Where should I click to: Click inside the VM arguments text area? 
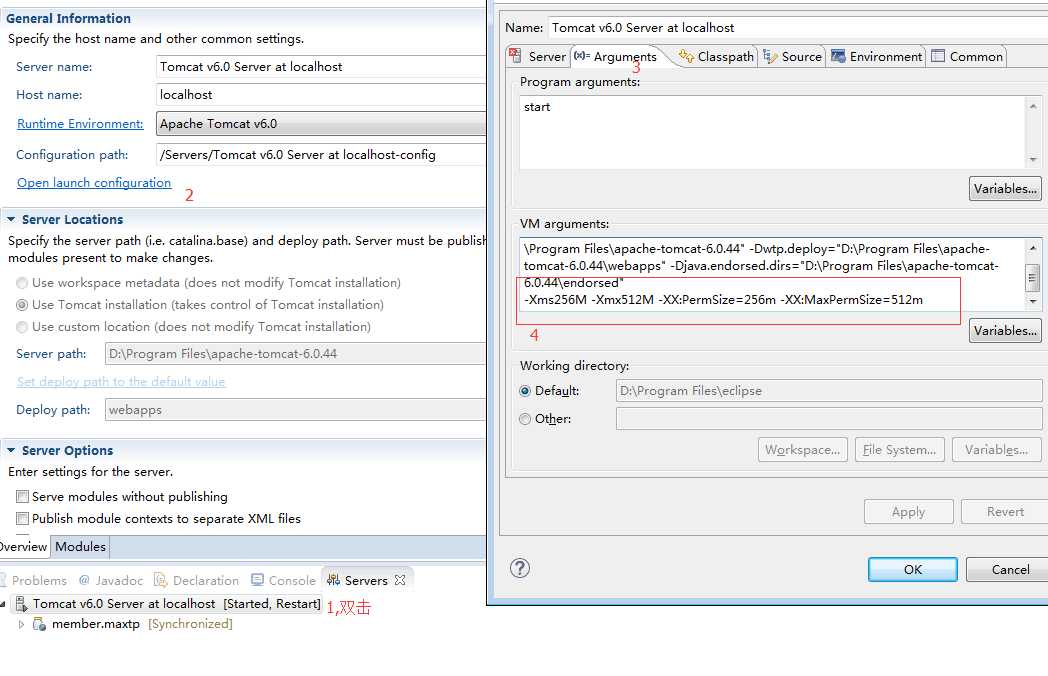click(x=773, y=274)
